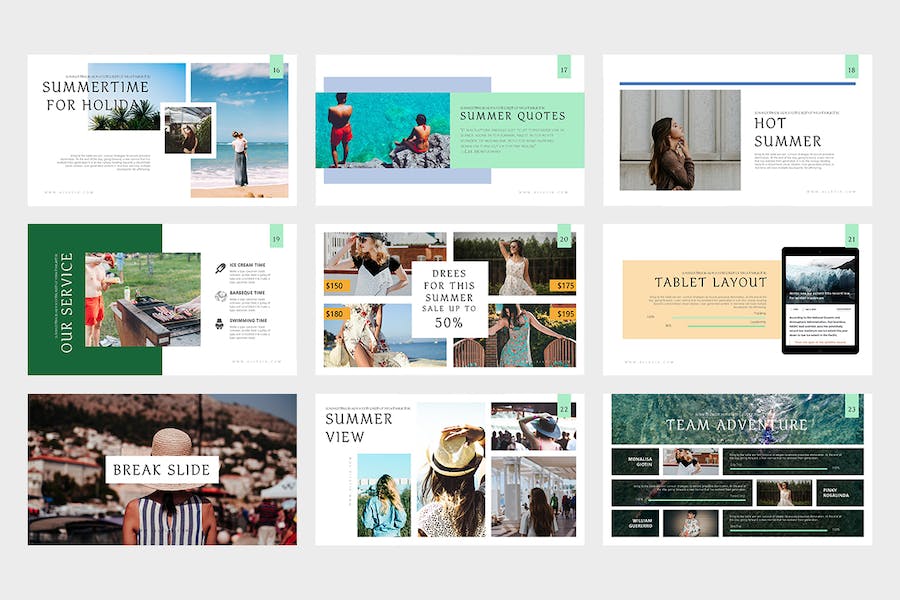This screenshot has width=900, height=600.
Task: Click the green page tag numbered 21
Action: click(x=852, y=235)
